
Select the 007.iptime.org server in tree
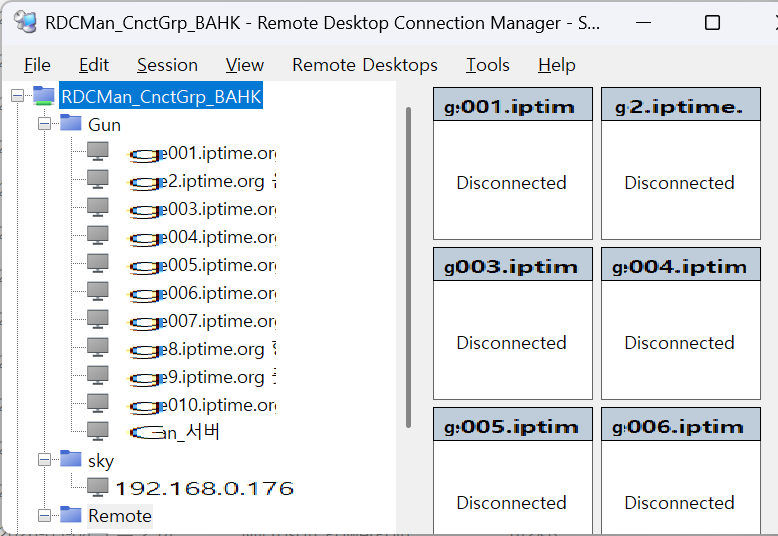(x=202, y=322)
